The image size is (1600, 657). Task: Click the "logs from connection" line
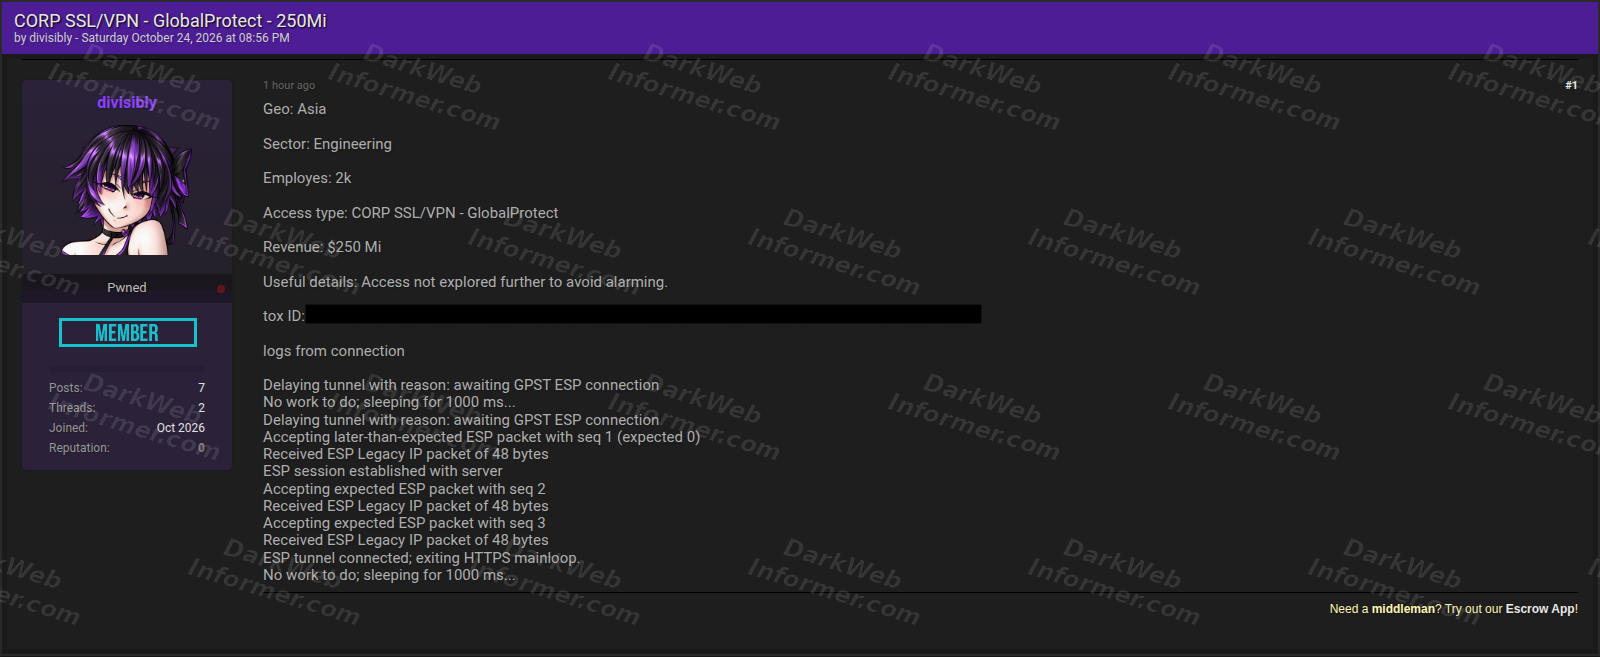pos(334,351)
